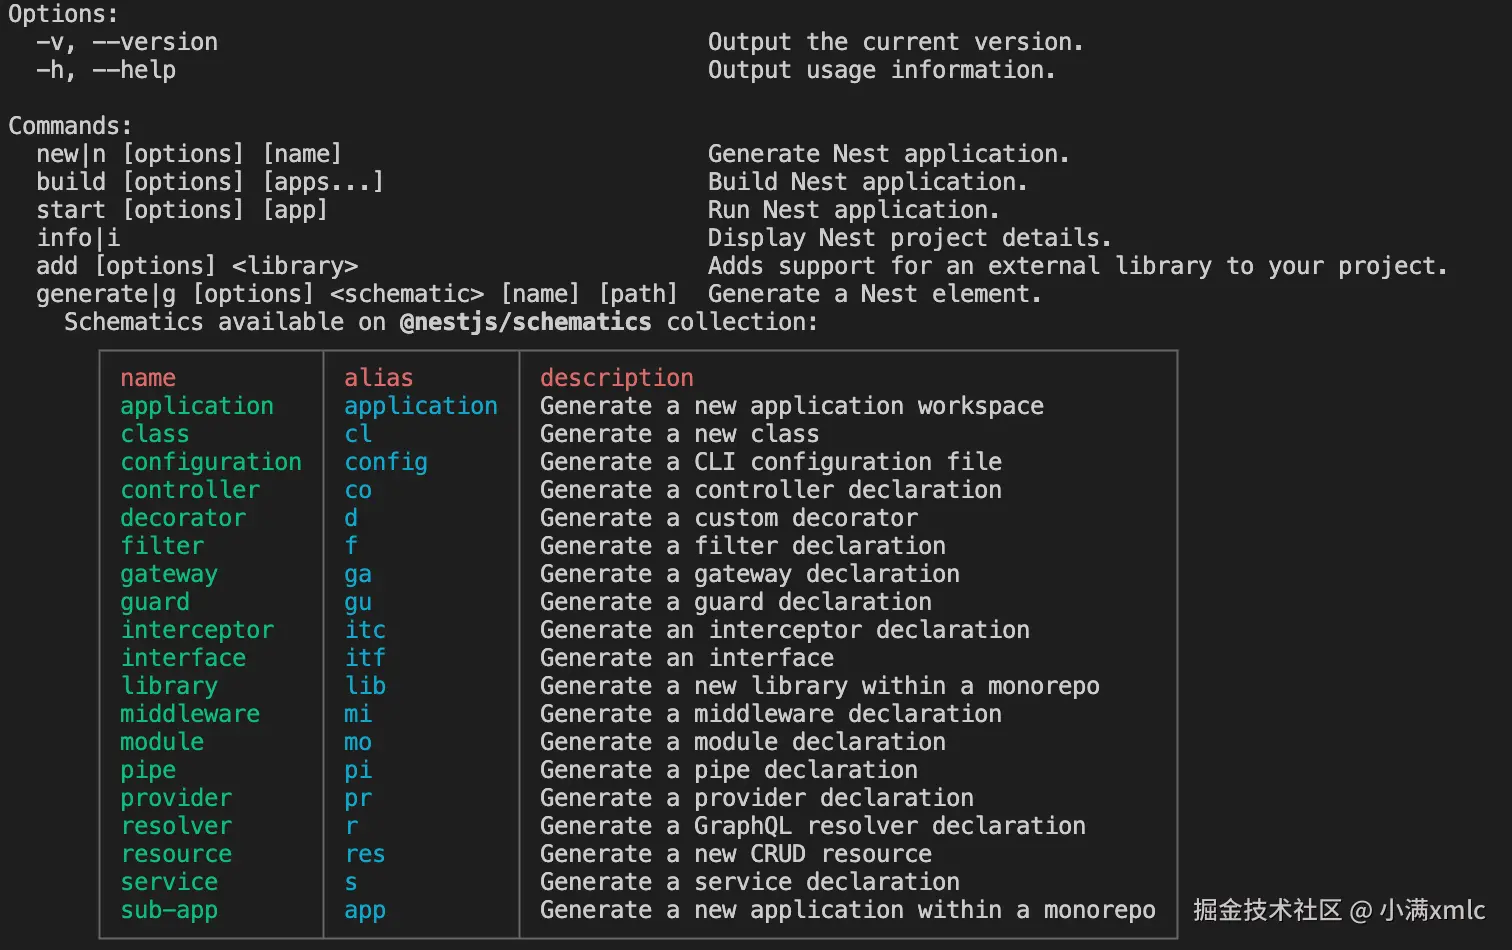
Task: Click the bold "@nestjs/schematics" text
Action: 525,322
